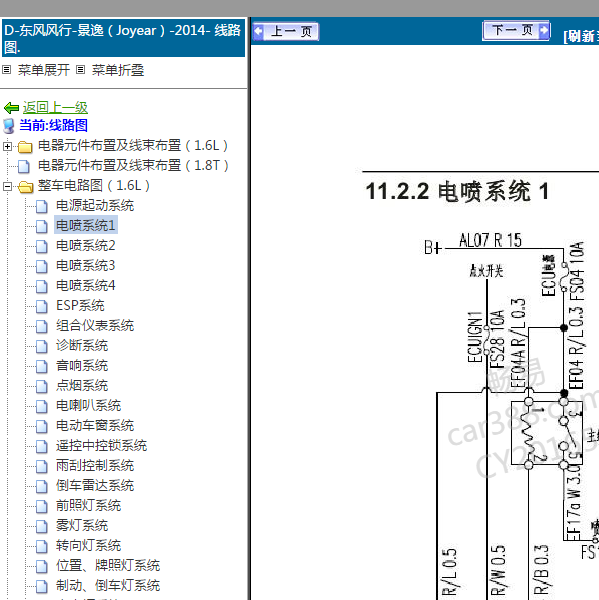Open 音响系统 diagram
The height and width of the screenshot is (600, 599).
[x=82, y=365]
